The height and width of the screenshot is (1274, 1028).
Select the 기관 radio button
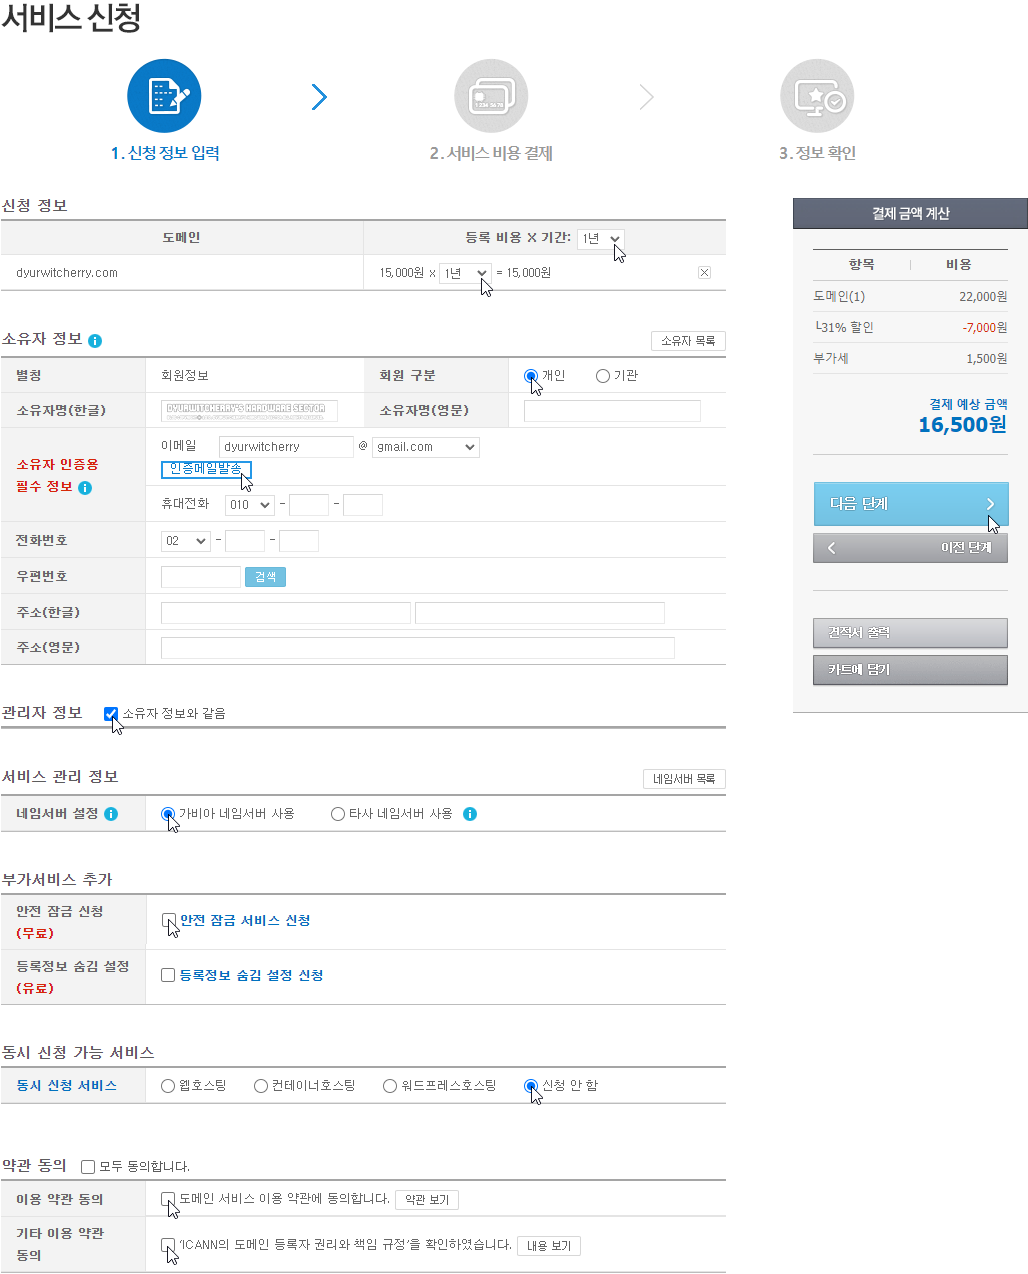602,375
